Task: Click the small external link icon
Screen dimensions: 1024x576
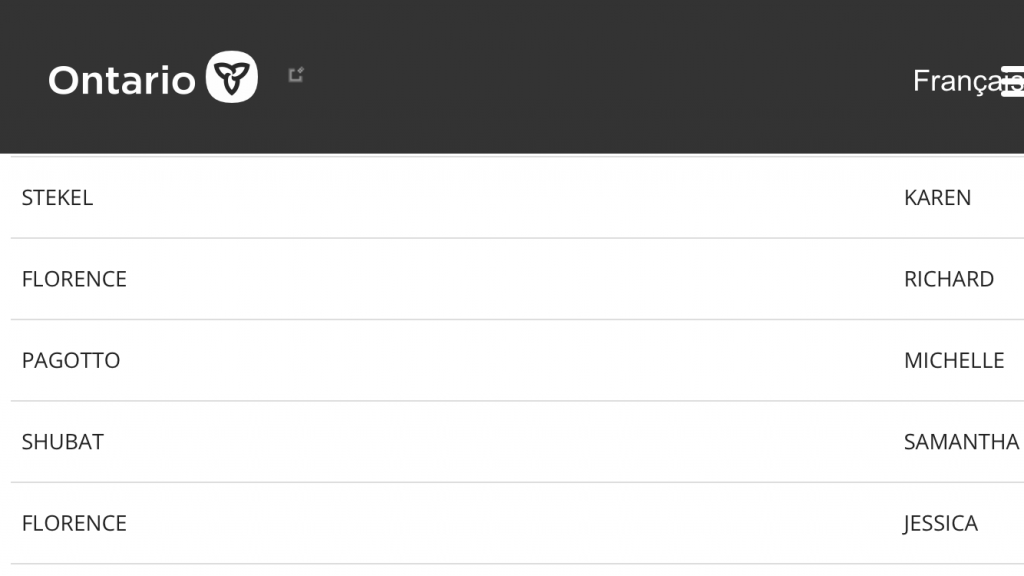Action: (x=295, y=75)
